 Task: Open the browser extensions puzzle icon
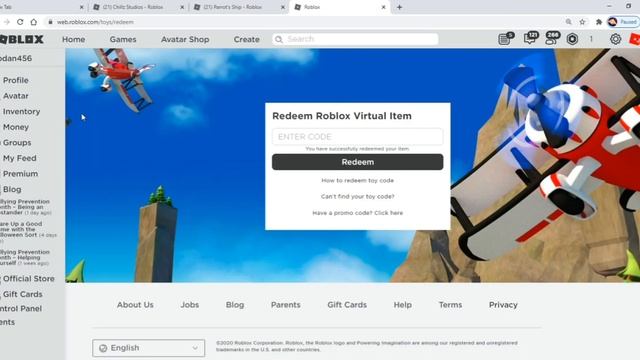(599, 22)
